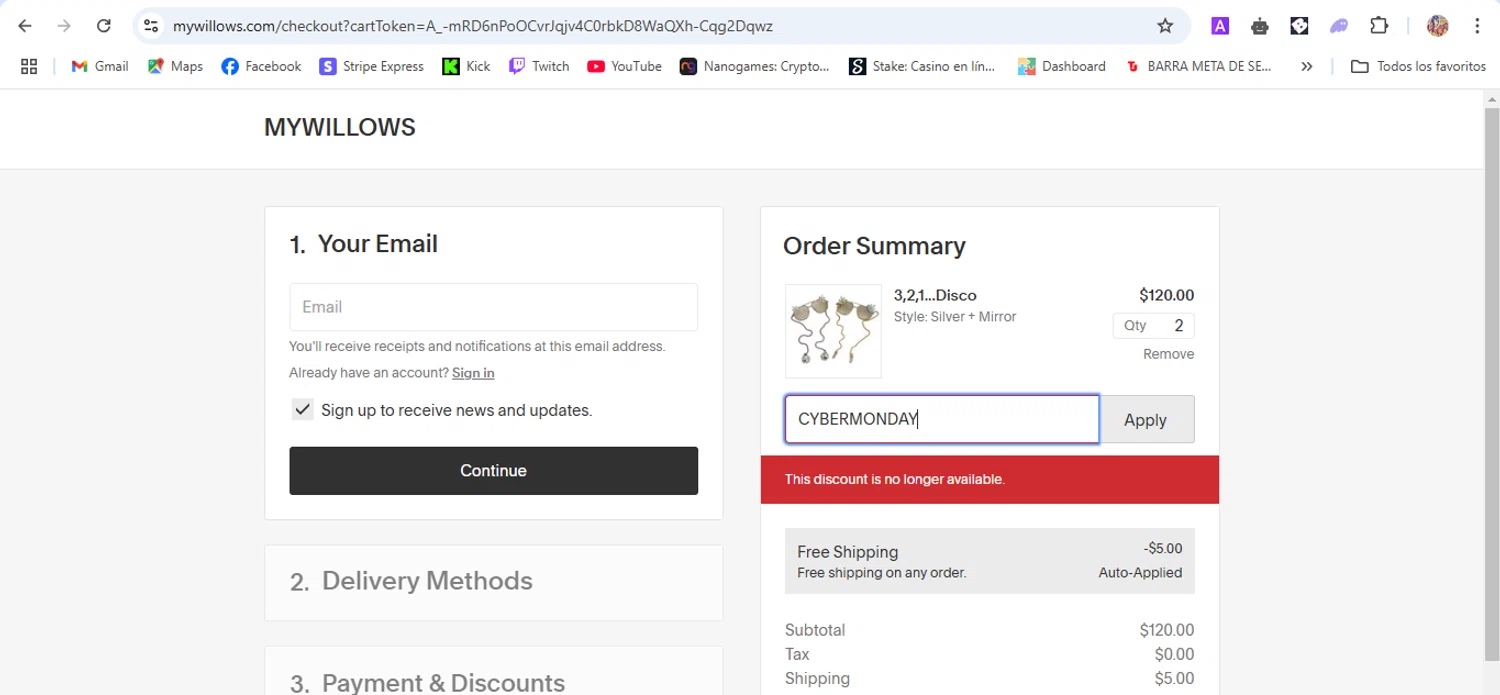
Task: Open the YouTube bookmark
Action: pos(624,66)
